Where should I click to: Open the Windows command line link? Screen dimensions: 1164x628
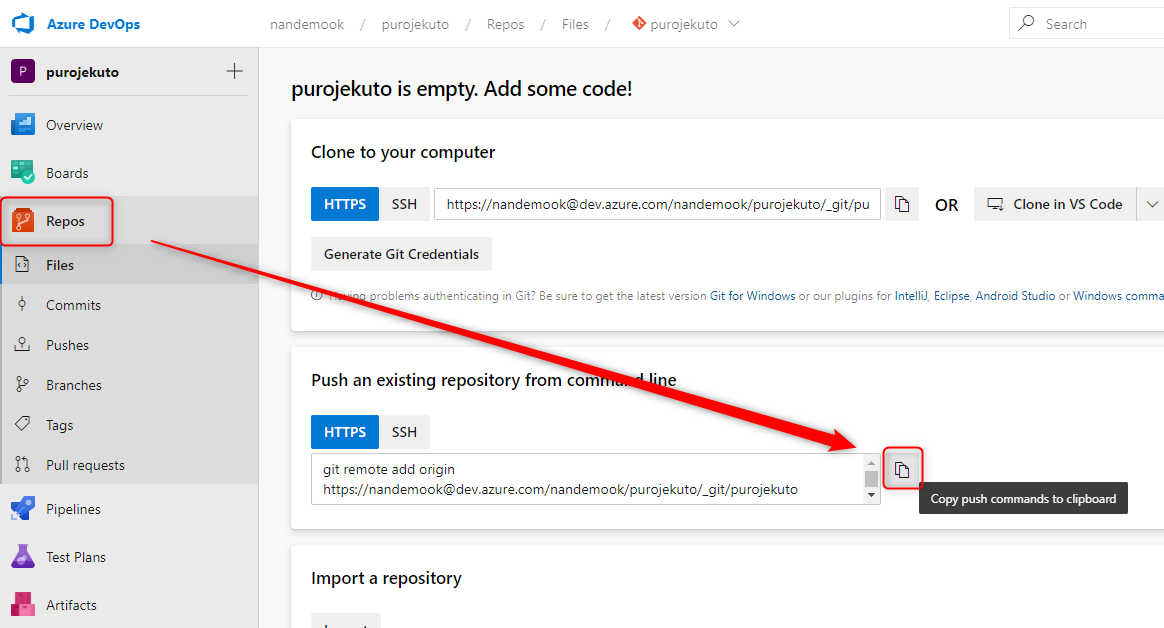(x=1118, y=295)
